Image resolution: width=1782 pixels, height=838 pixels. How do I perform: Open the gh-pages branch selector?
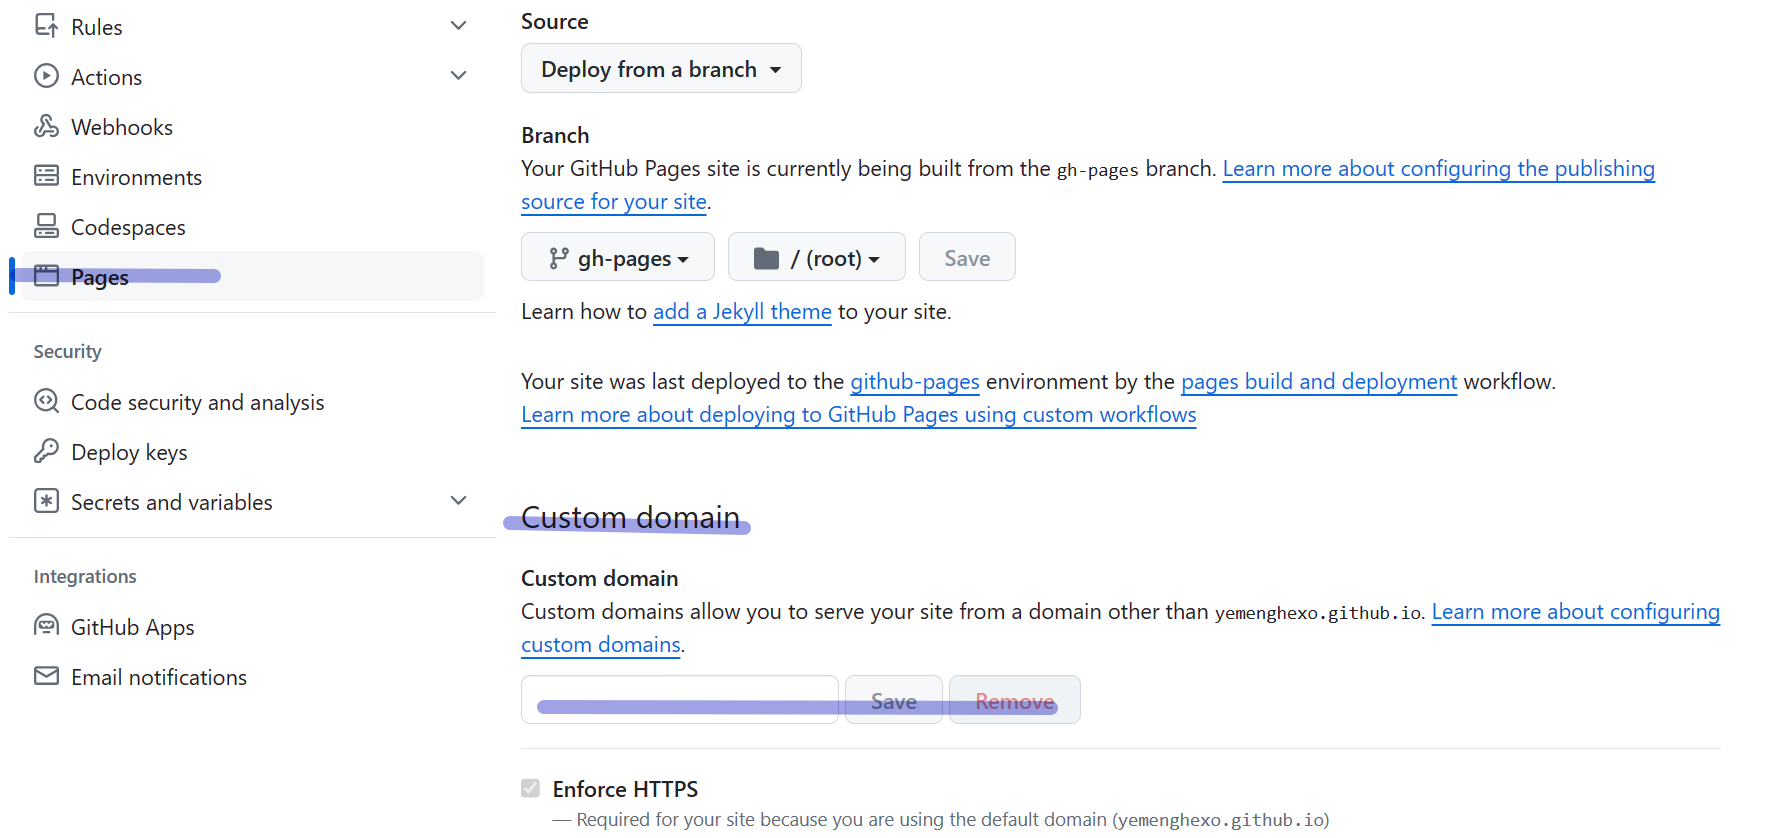[618, 258]
